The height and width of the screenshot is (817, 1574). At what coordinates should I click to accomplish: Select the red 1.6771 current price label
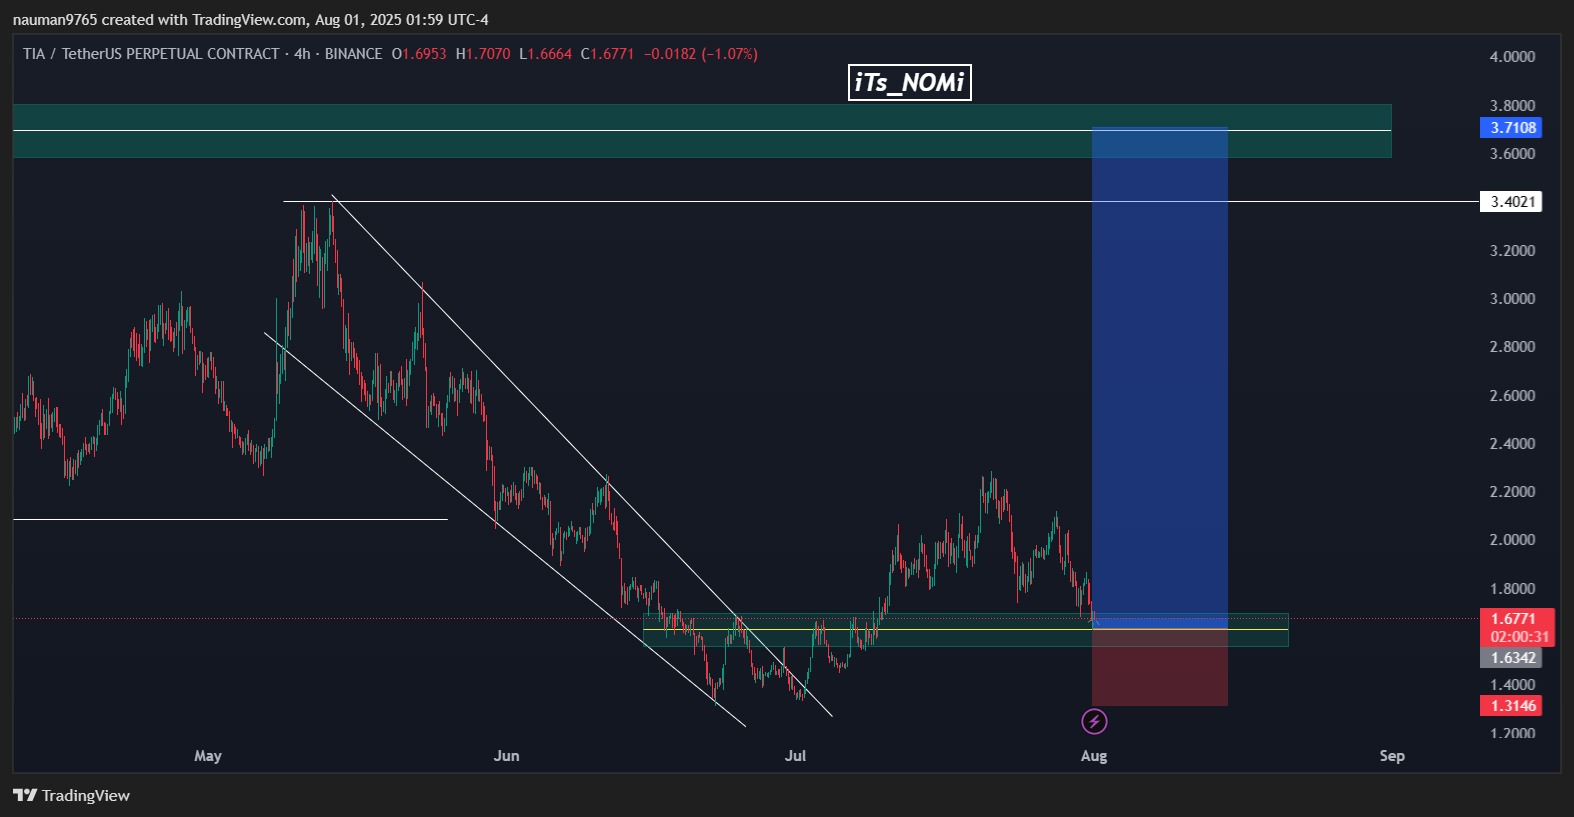[x=1516, y=619]
